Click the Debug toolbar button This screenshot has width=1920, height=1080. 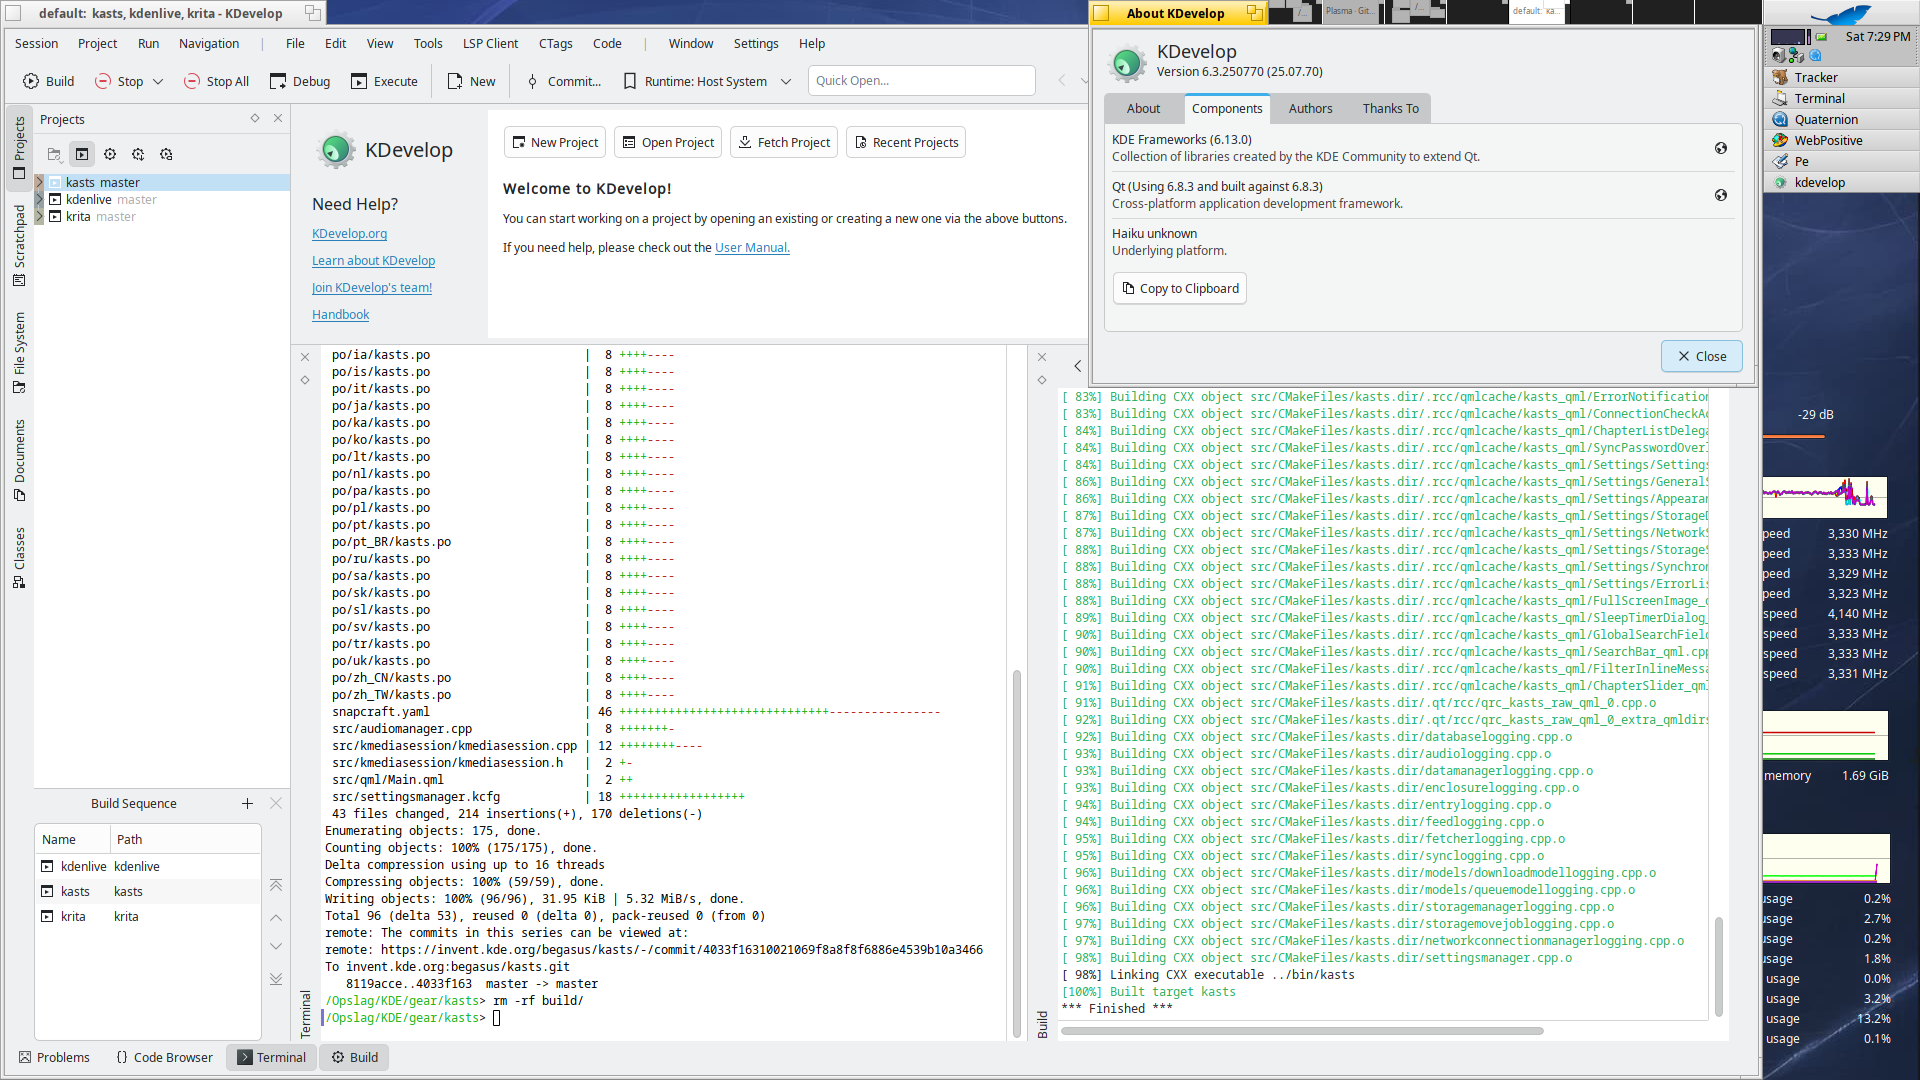[300, 81]
